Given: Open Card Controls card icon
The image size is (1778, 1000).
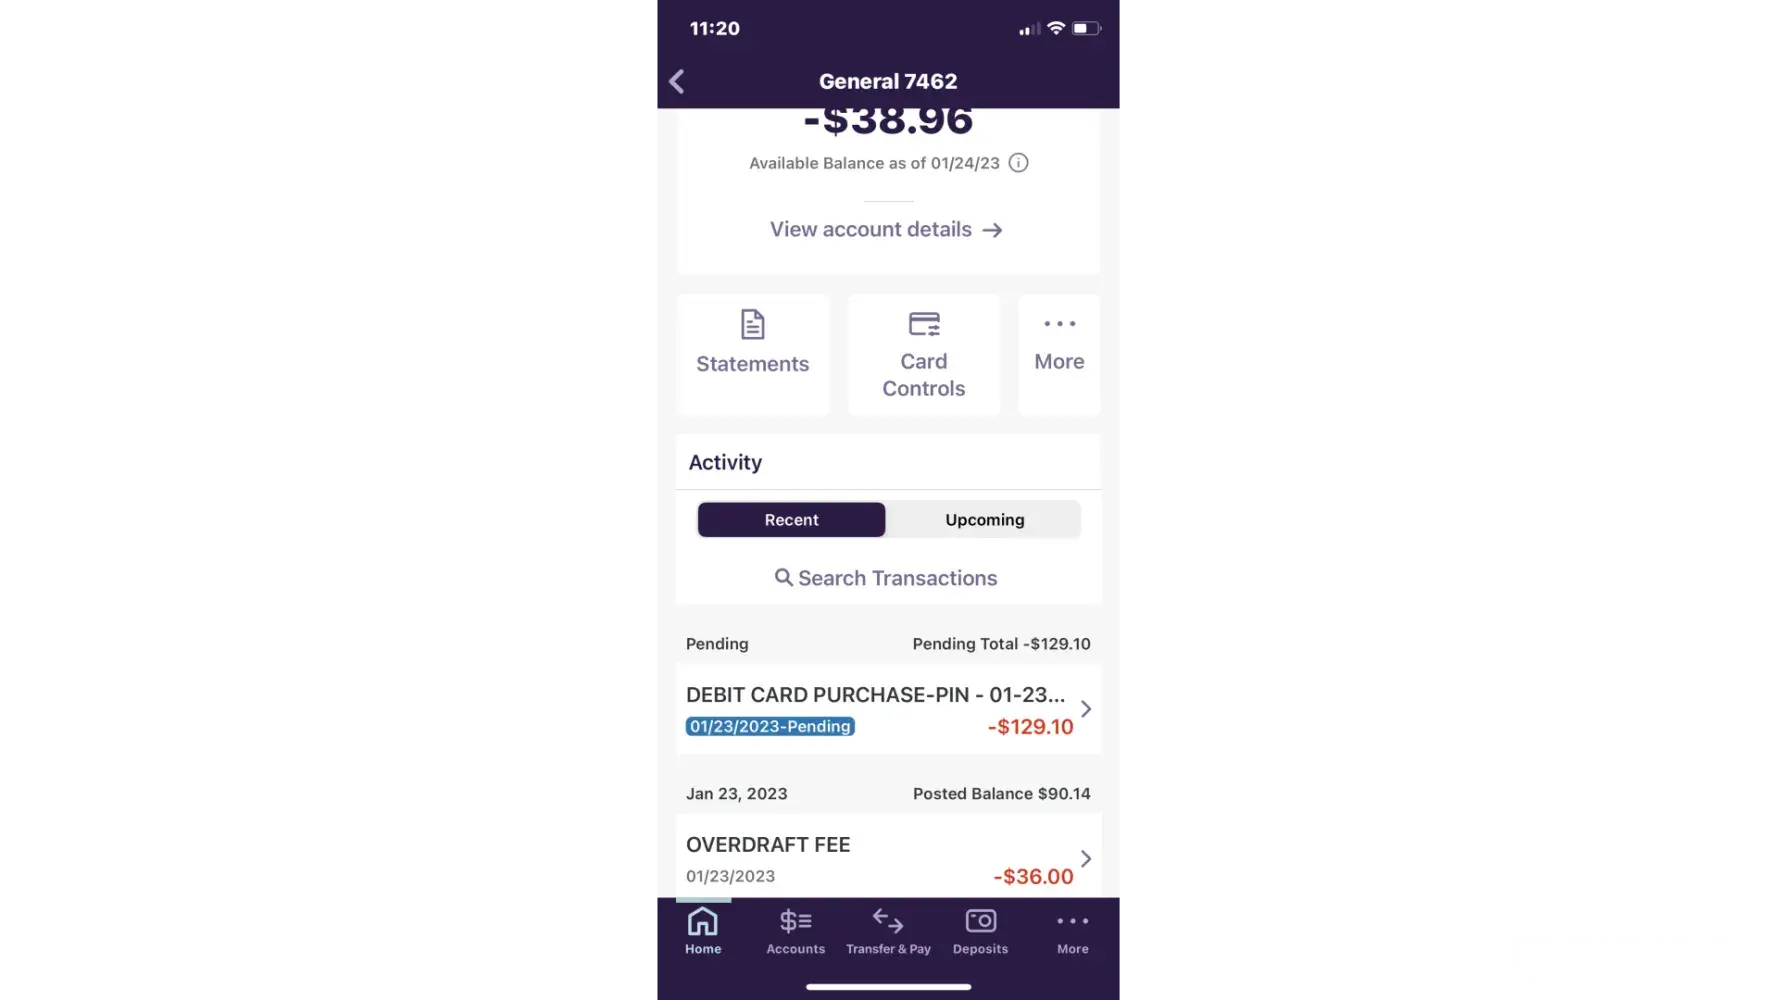Looking at the screenshot, I should point(924,324).
